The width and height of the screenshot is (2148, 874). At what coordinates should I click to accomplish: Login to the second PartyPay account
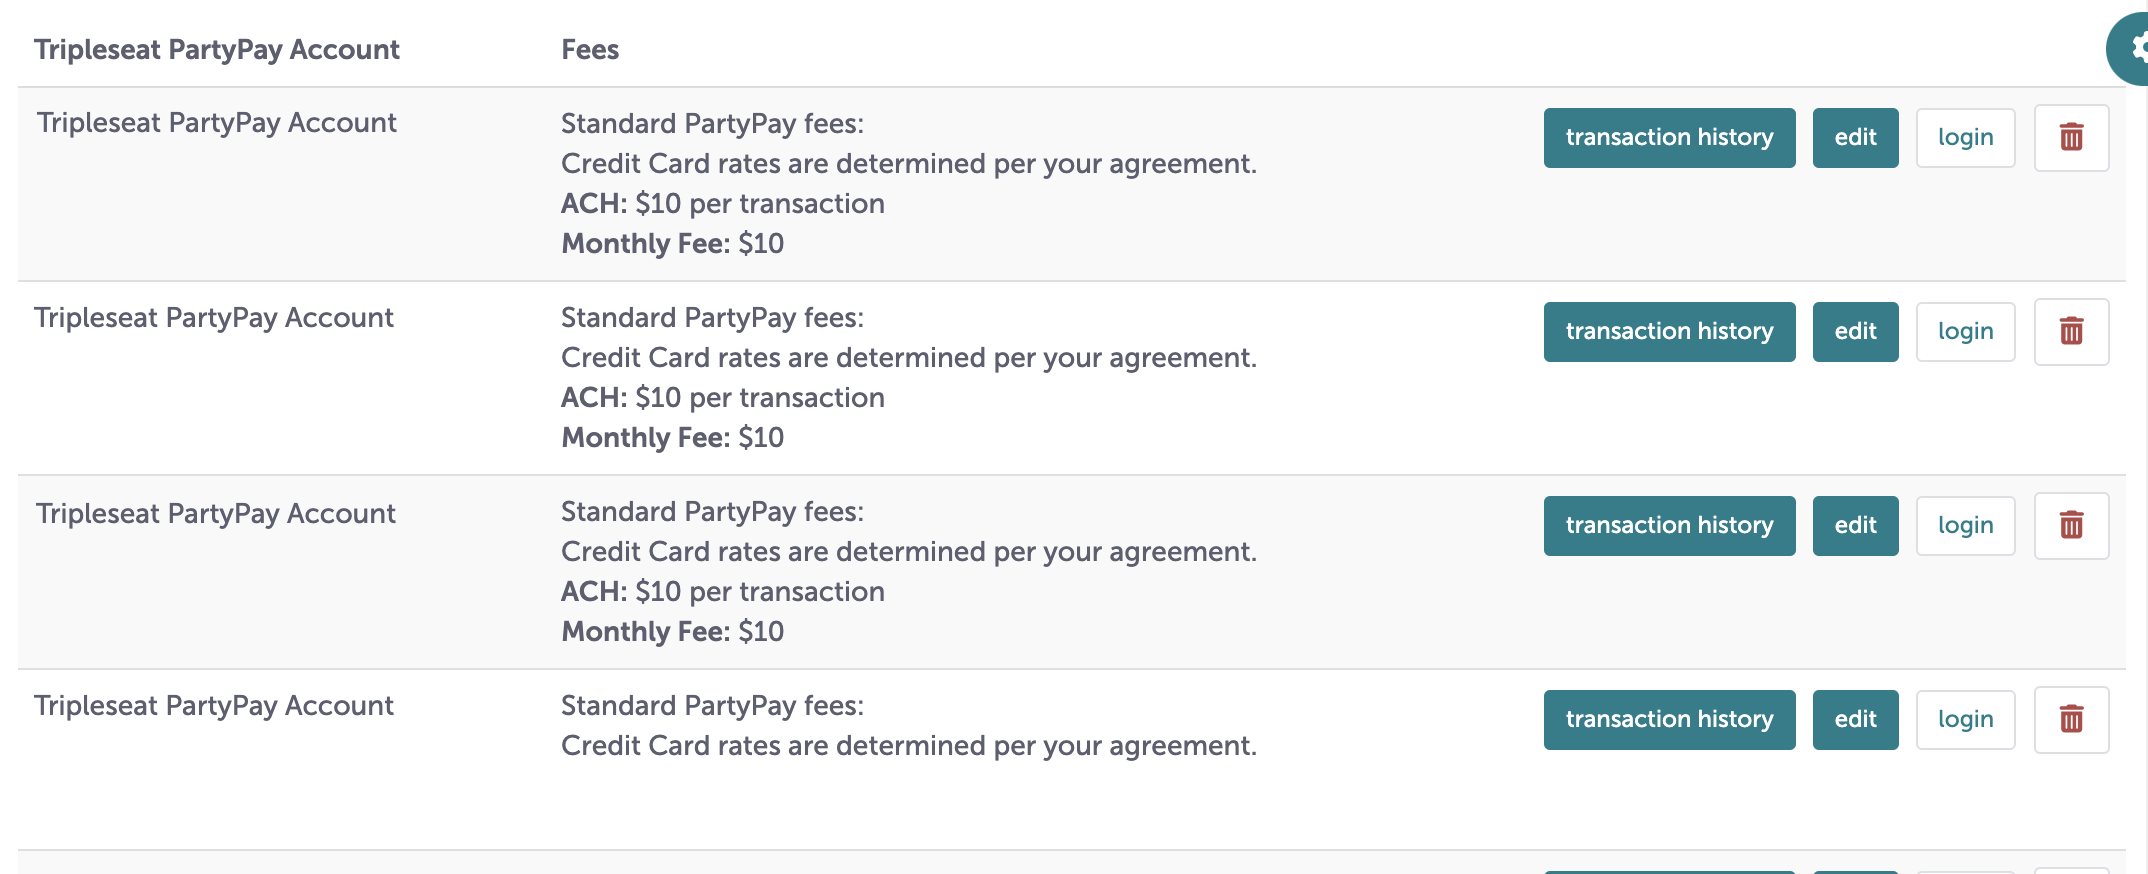pos(1964,331)
